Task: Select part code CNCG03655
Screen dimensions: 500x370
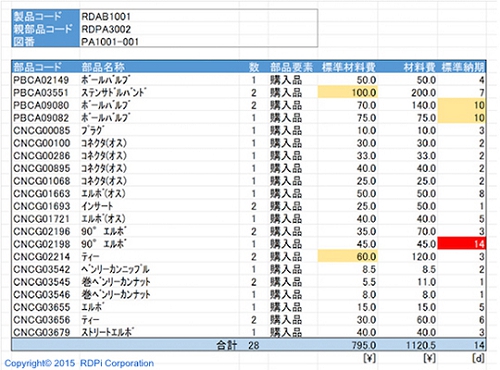Action: pos(42,307)
